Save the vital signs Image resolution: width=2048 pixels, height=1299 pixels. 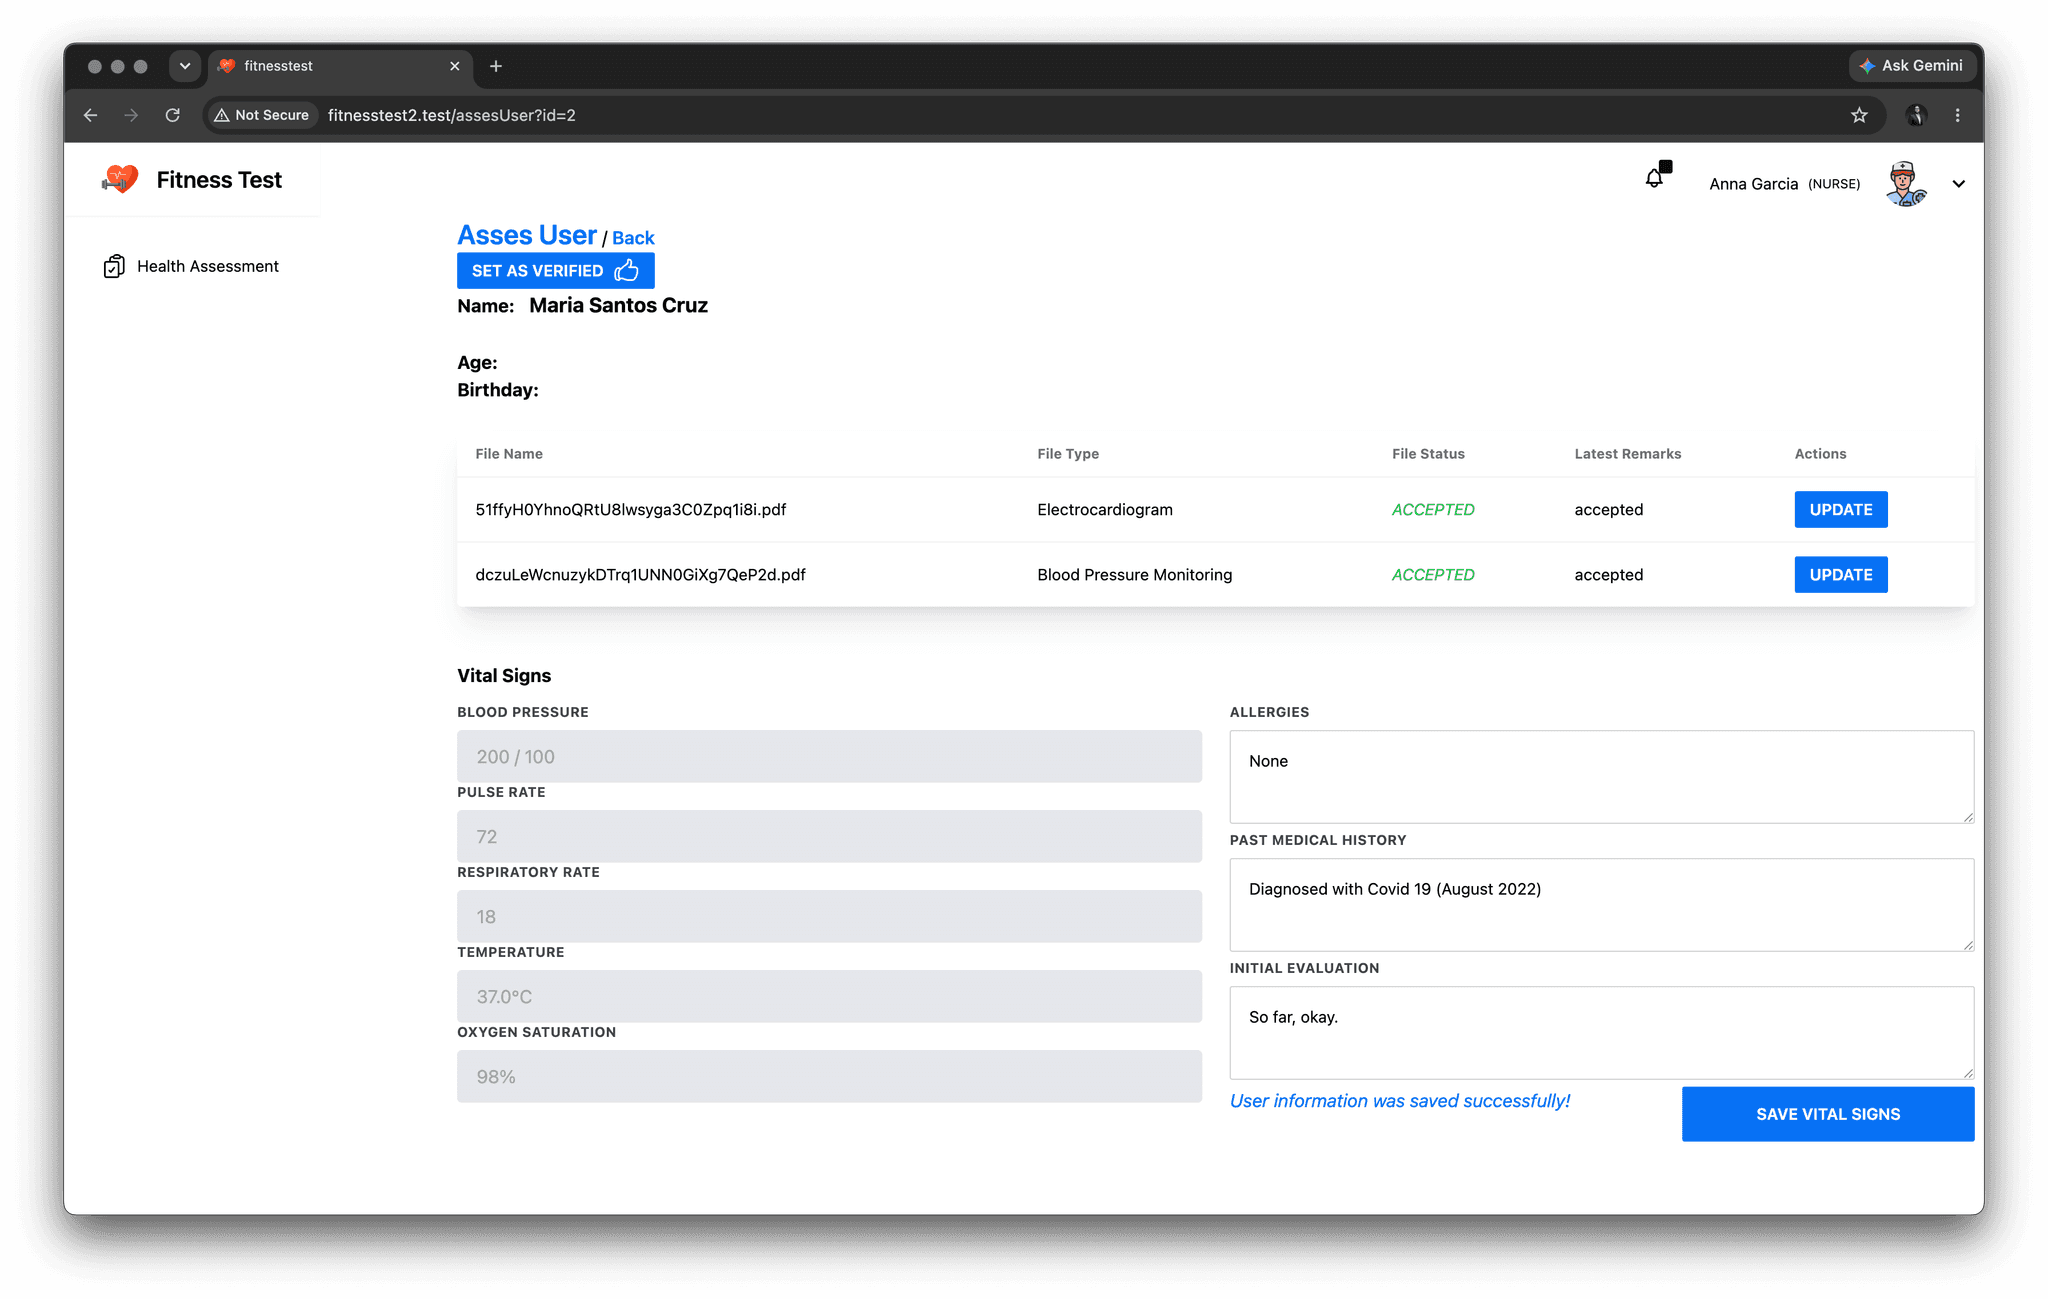tap(1827, 1114)
